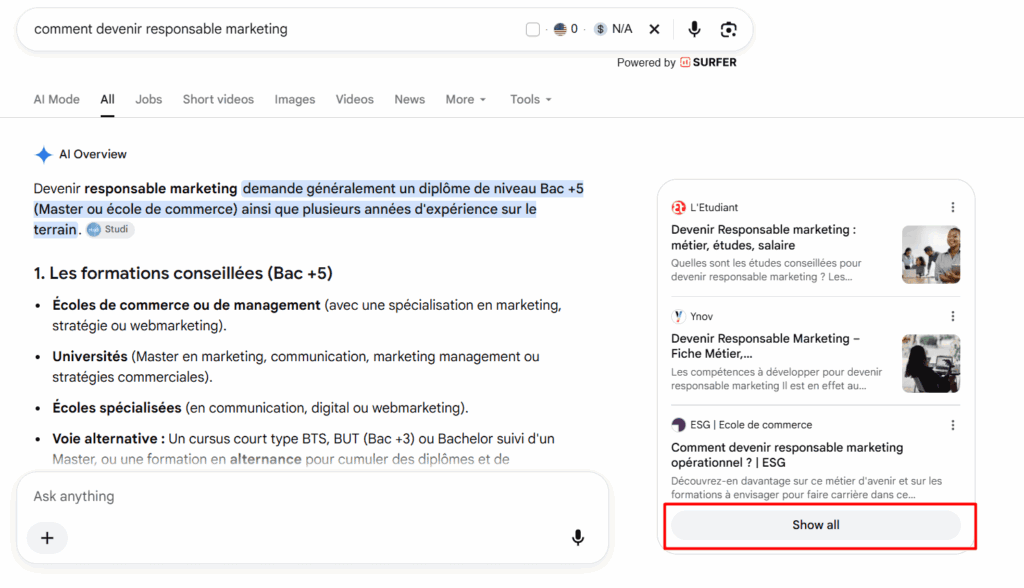
Task: Open Ynov Fiche Métier article
Action: pos(765,346)
